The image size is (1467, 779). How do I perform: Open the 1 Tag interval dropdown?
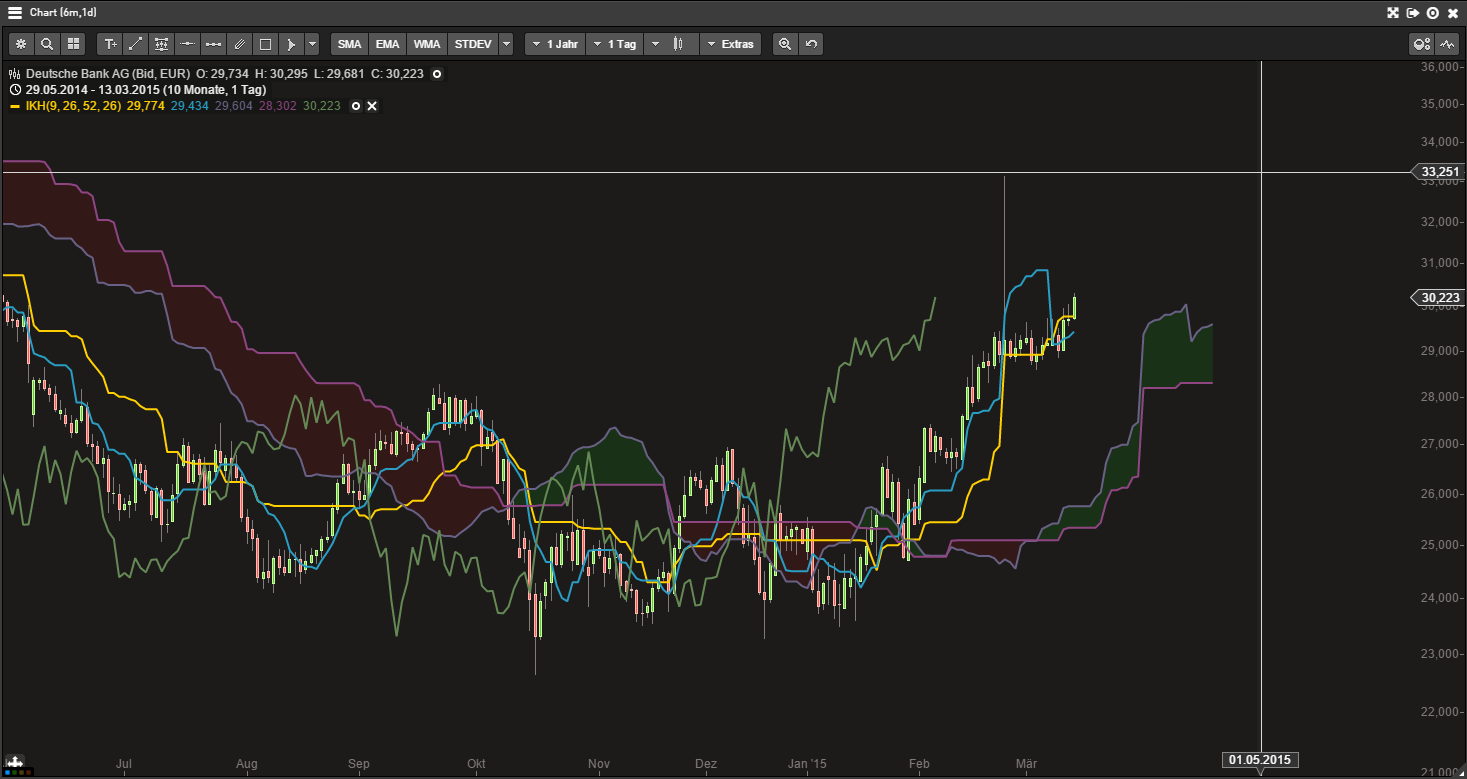(614, 44)
